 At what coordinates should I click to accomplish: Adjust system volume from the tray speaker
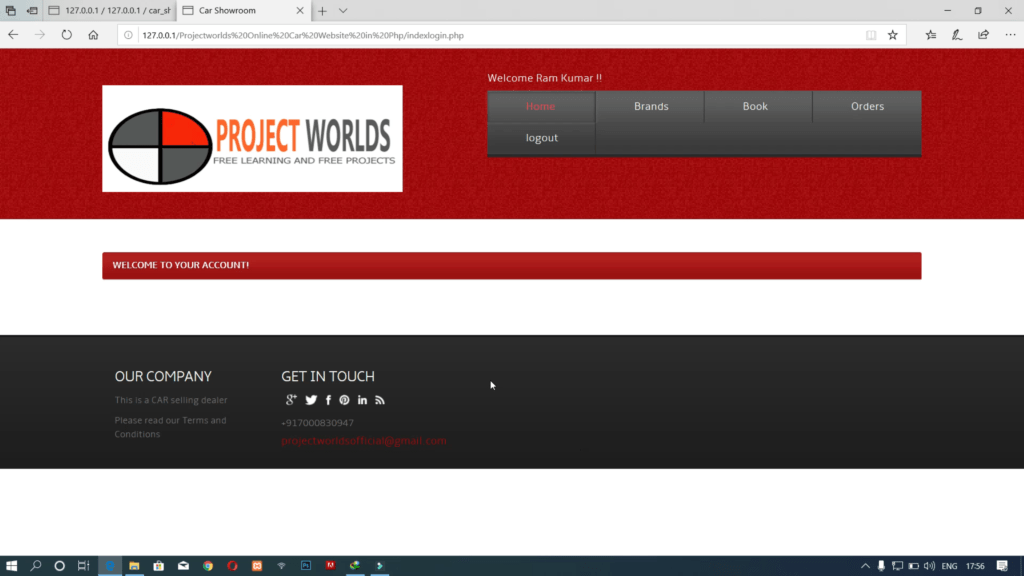pyautogui.click(x=930, y=566)
